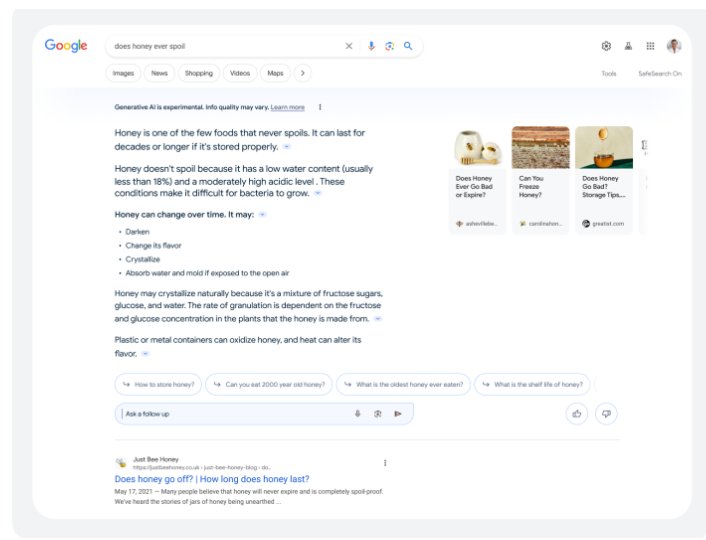Open the settings gear icon
706x540 pixels.
click(x=606, y=46)
